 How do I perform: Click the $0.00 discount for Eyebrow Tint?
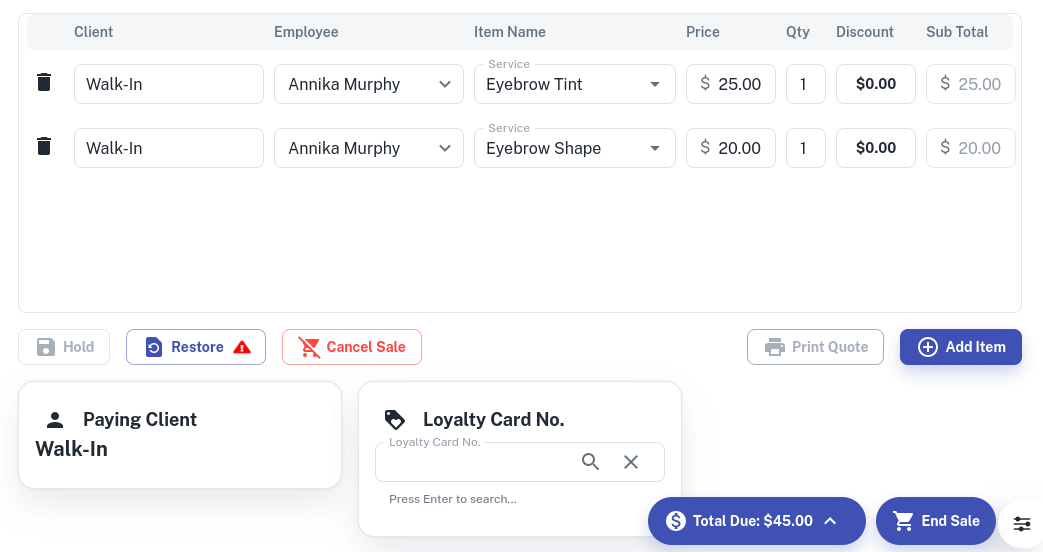[875, 84]
